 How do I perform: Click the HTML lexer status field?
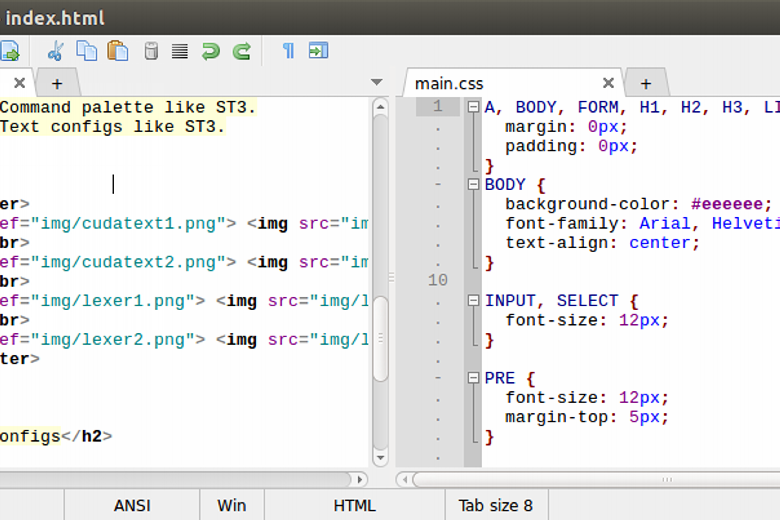coord(354,506)
